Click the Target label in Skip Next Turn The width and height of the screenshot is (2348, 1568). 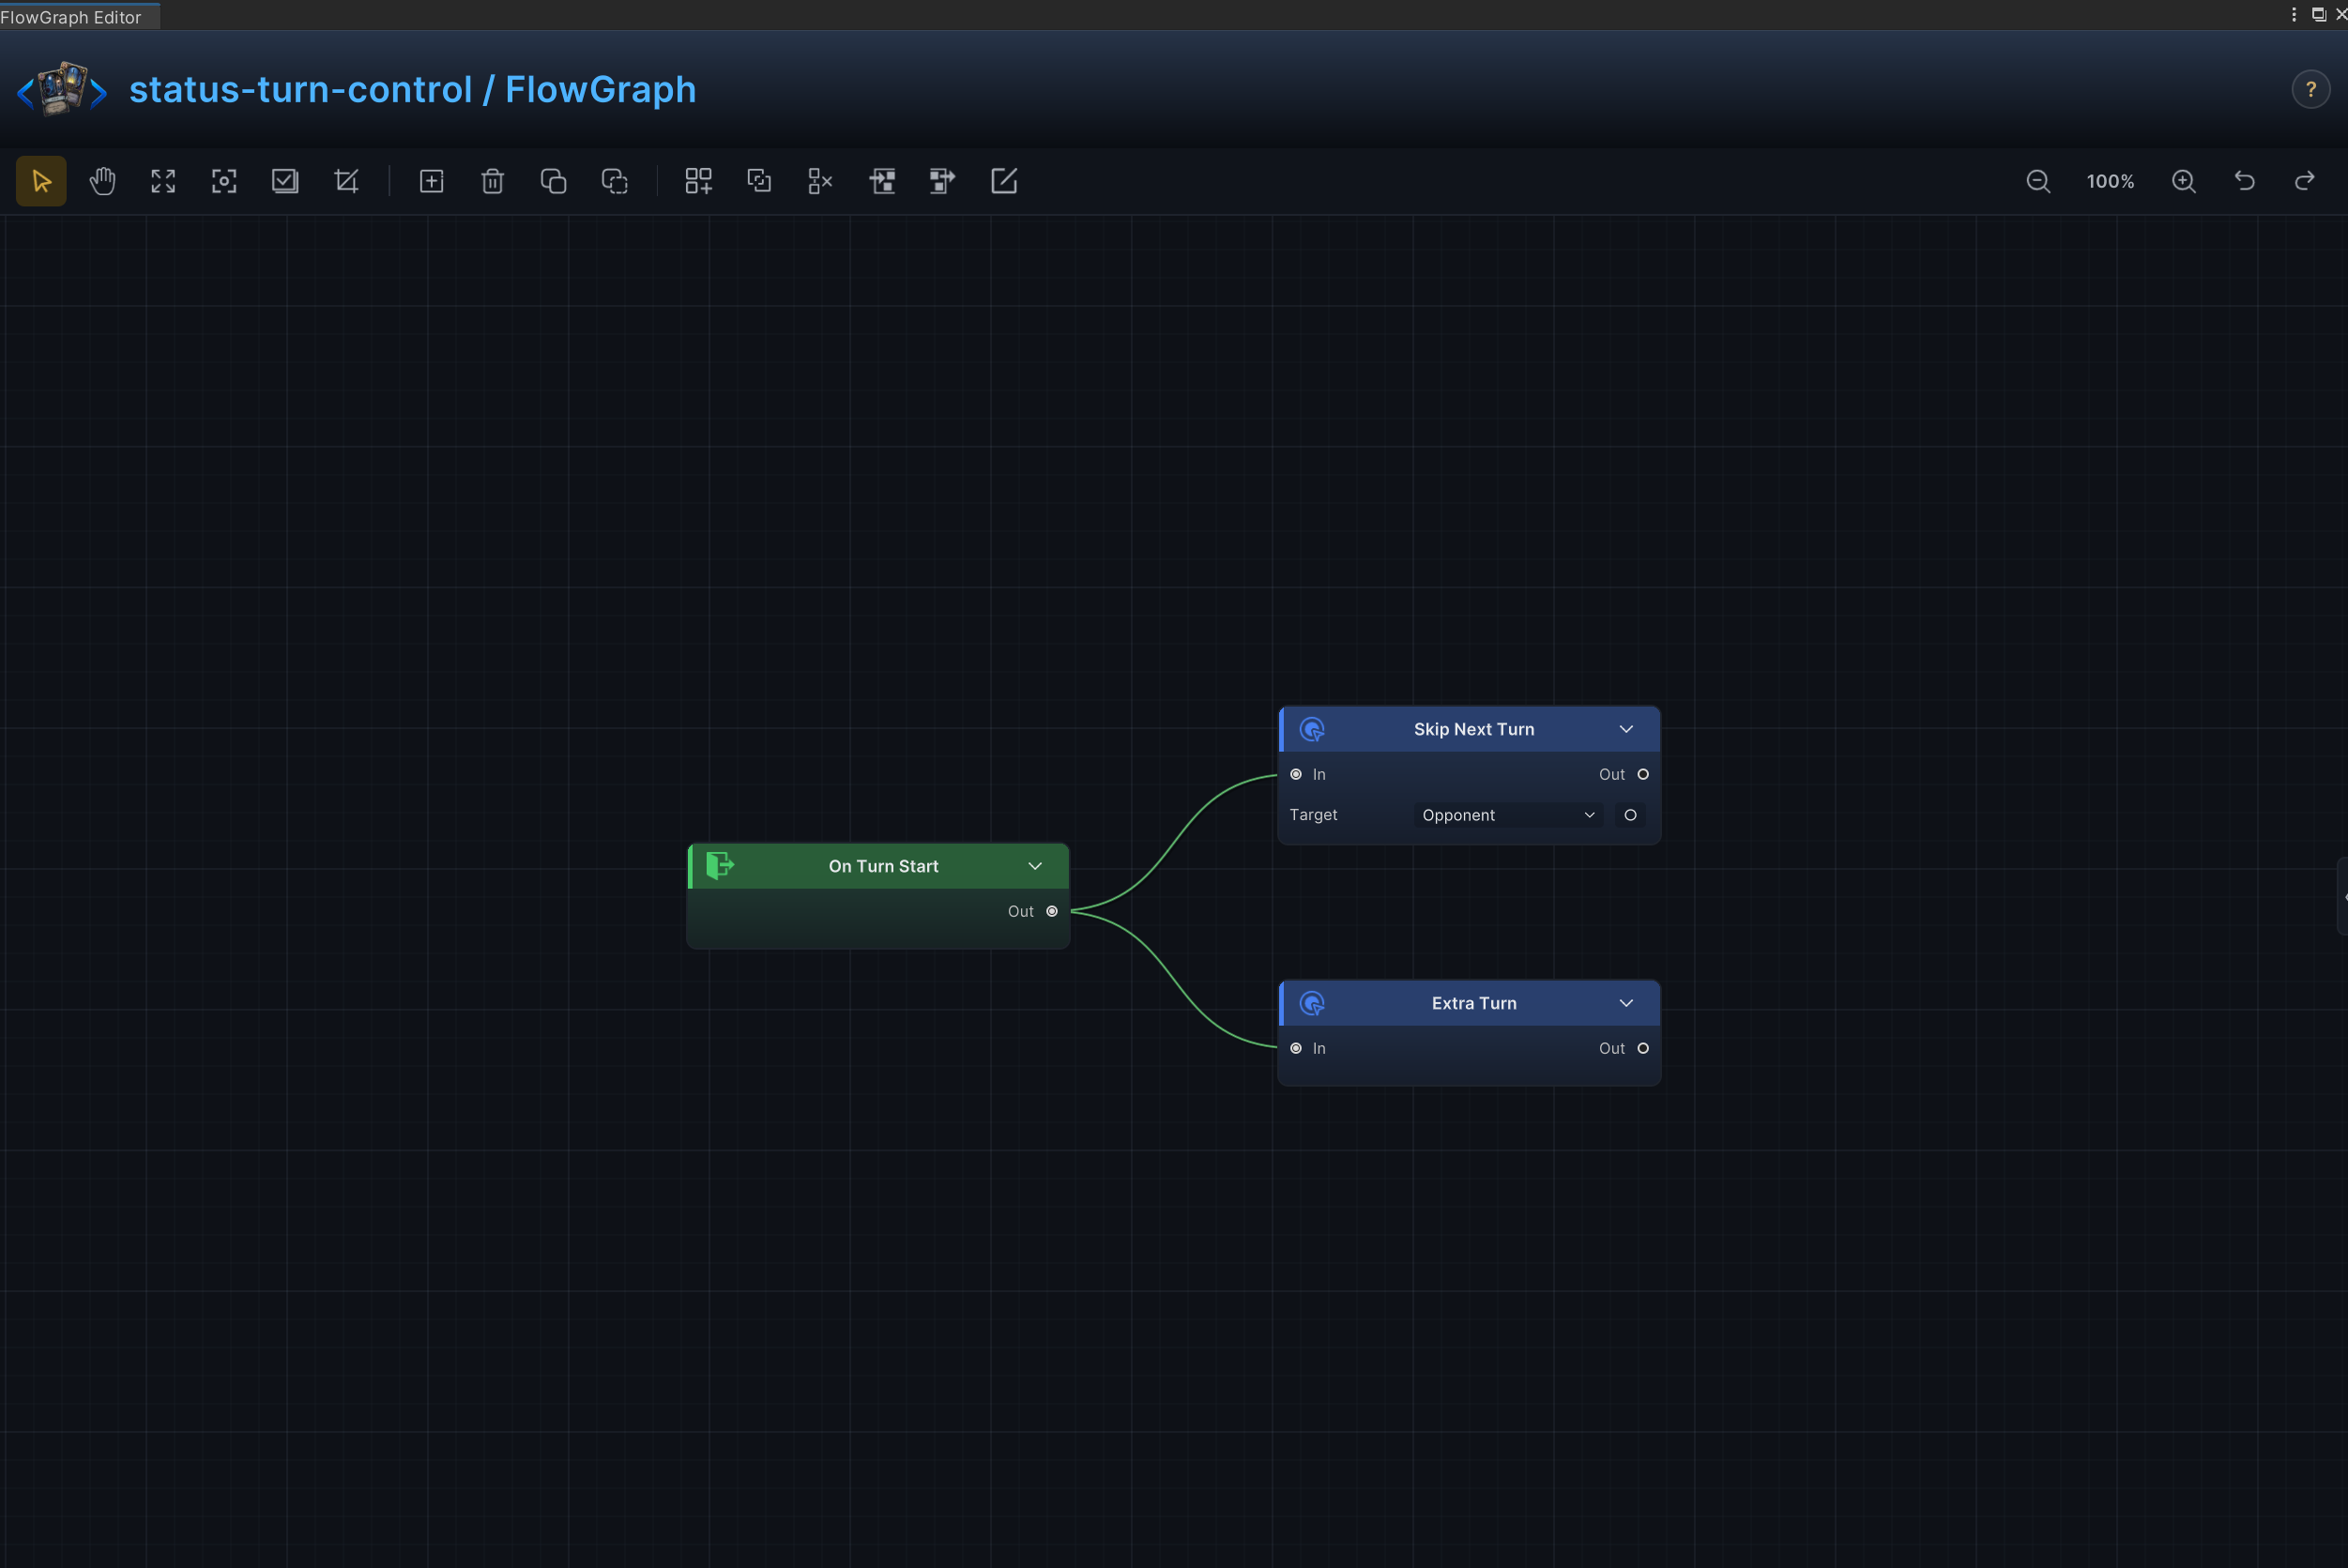tap(1313, 815)
